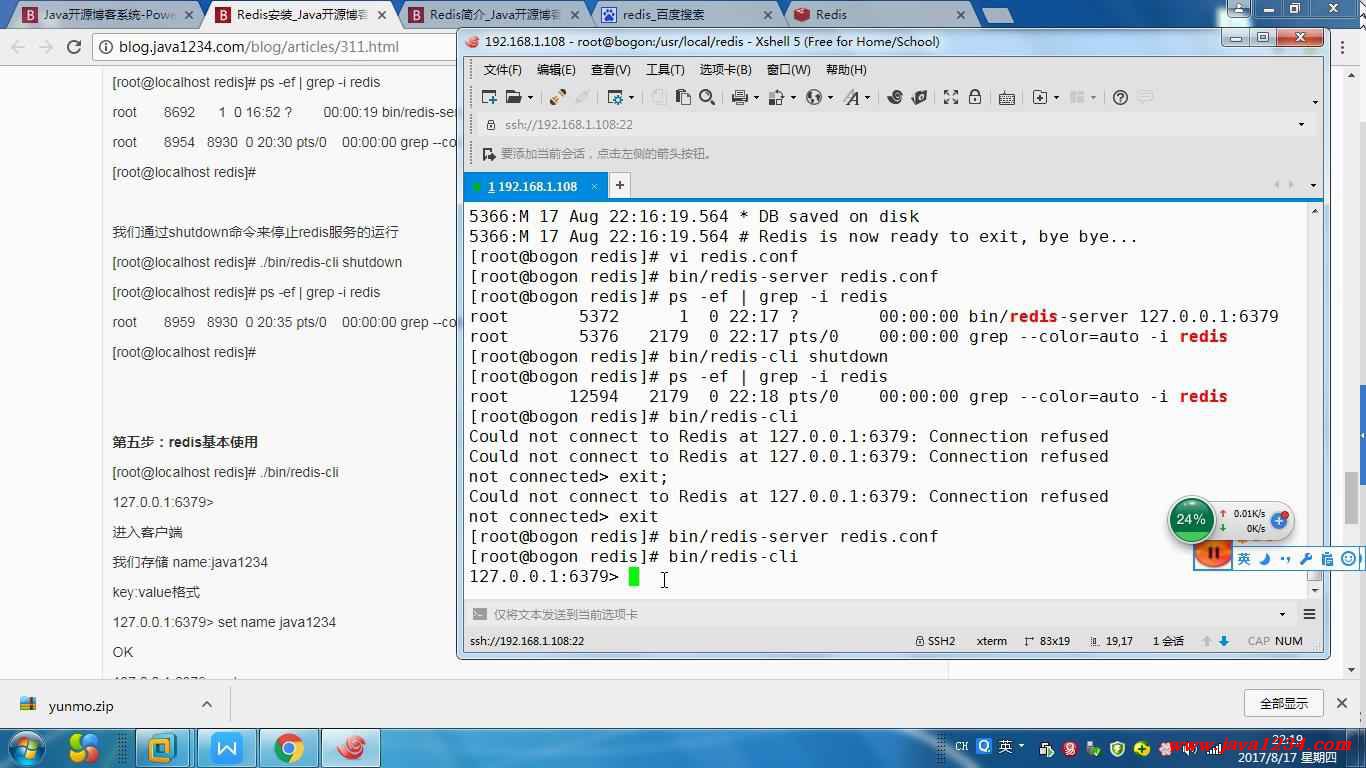Close the Chrome download bar with X
This screenshot has width=1366, height=768.
1342,703
